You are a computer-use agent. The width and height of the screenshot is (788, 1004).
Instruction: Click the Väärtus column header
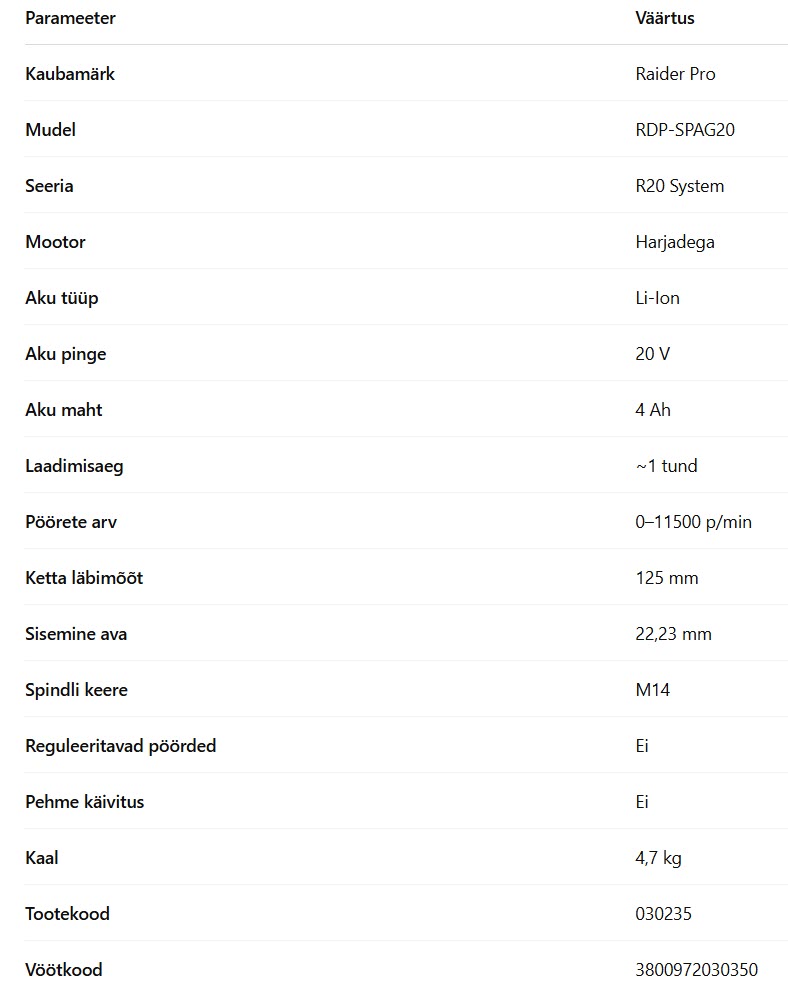tap(664, 18)
